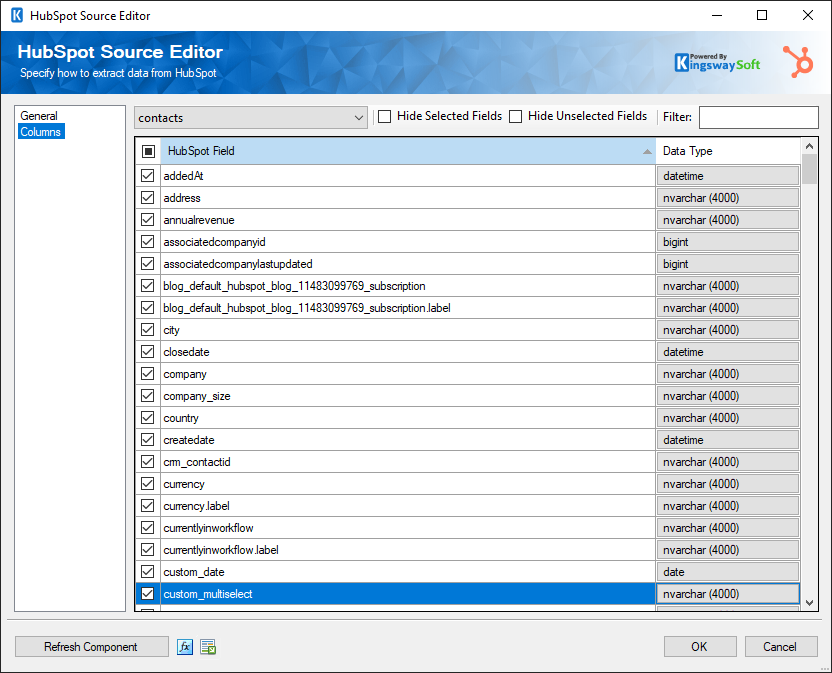Viewport: 832px width, 673px height.
Task: Toggle the select-all header checkbox
Action: coord(149,151)
